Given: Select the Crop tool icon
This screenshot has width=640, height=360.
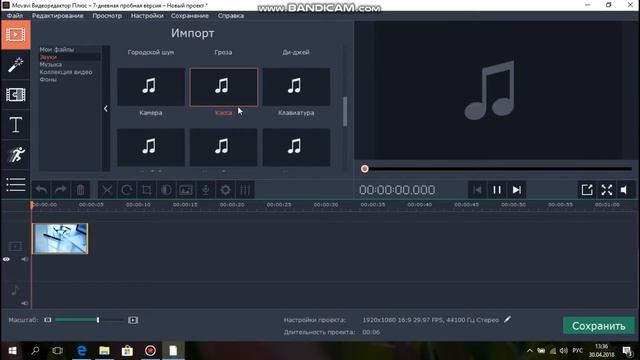Looking at the screenshot, I should [147, 190].
